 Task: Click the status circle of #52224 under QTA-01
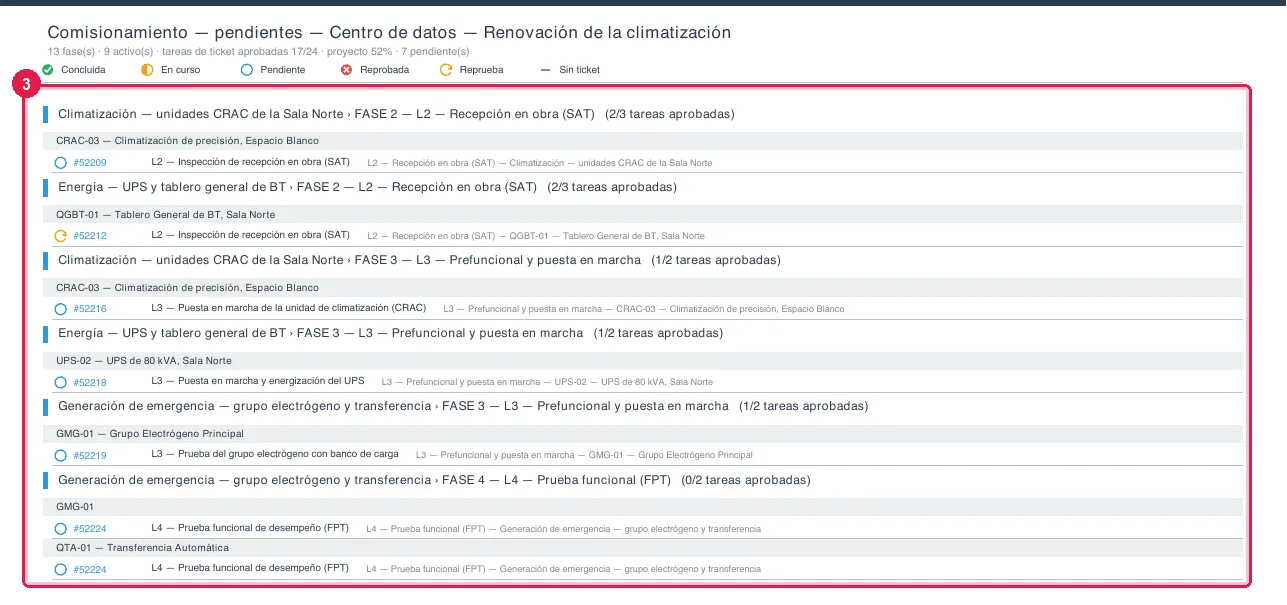pyautogui.click(x=61, y=569)
